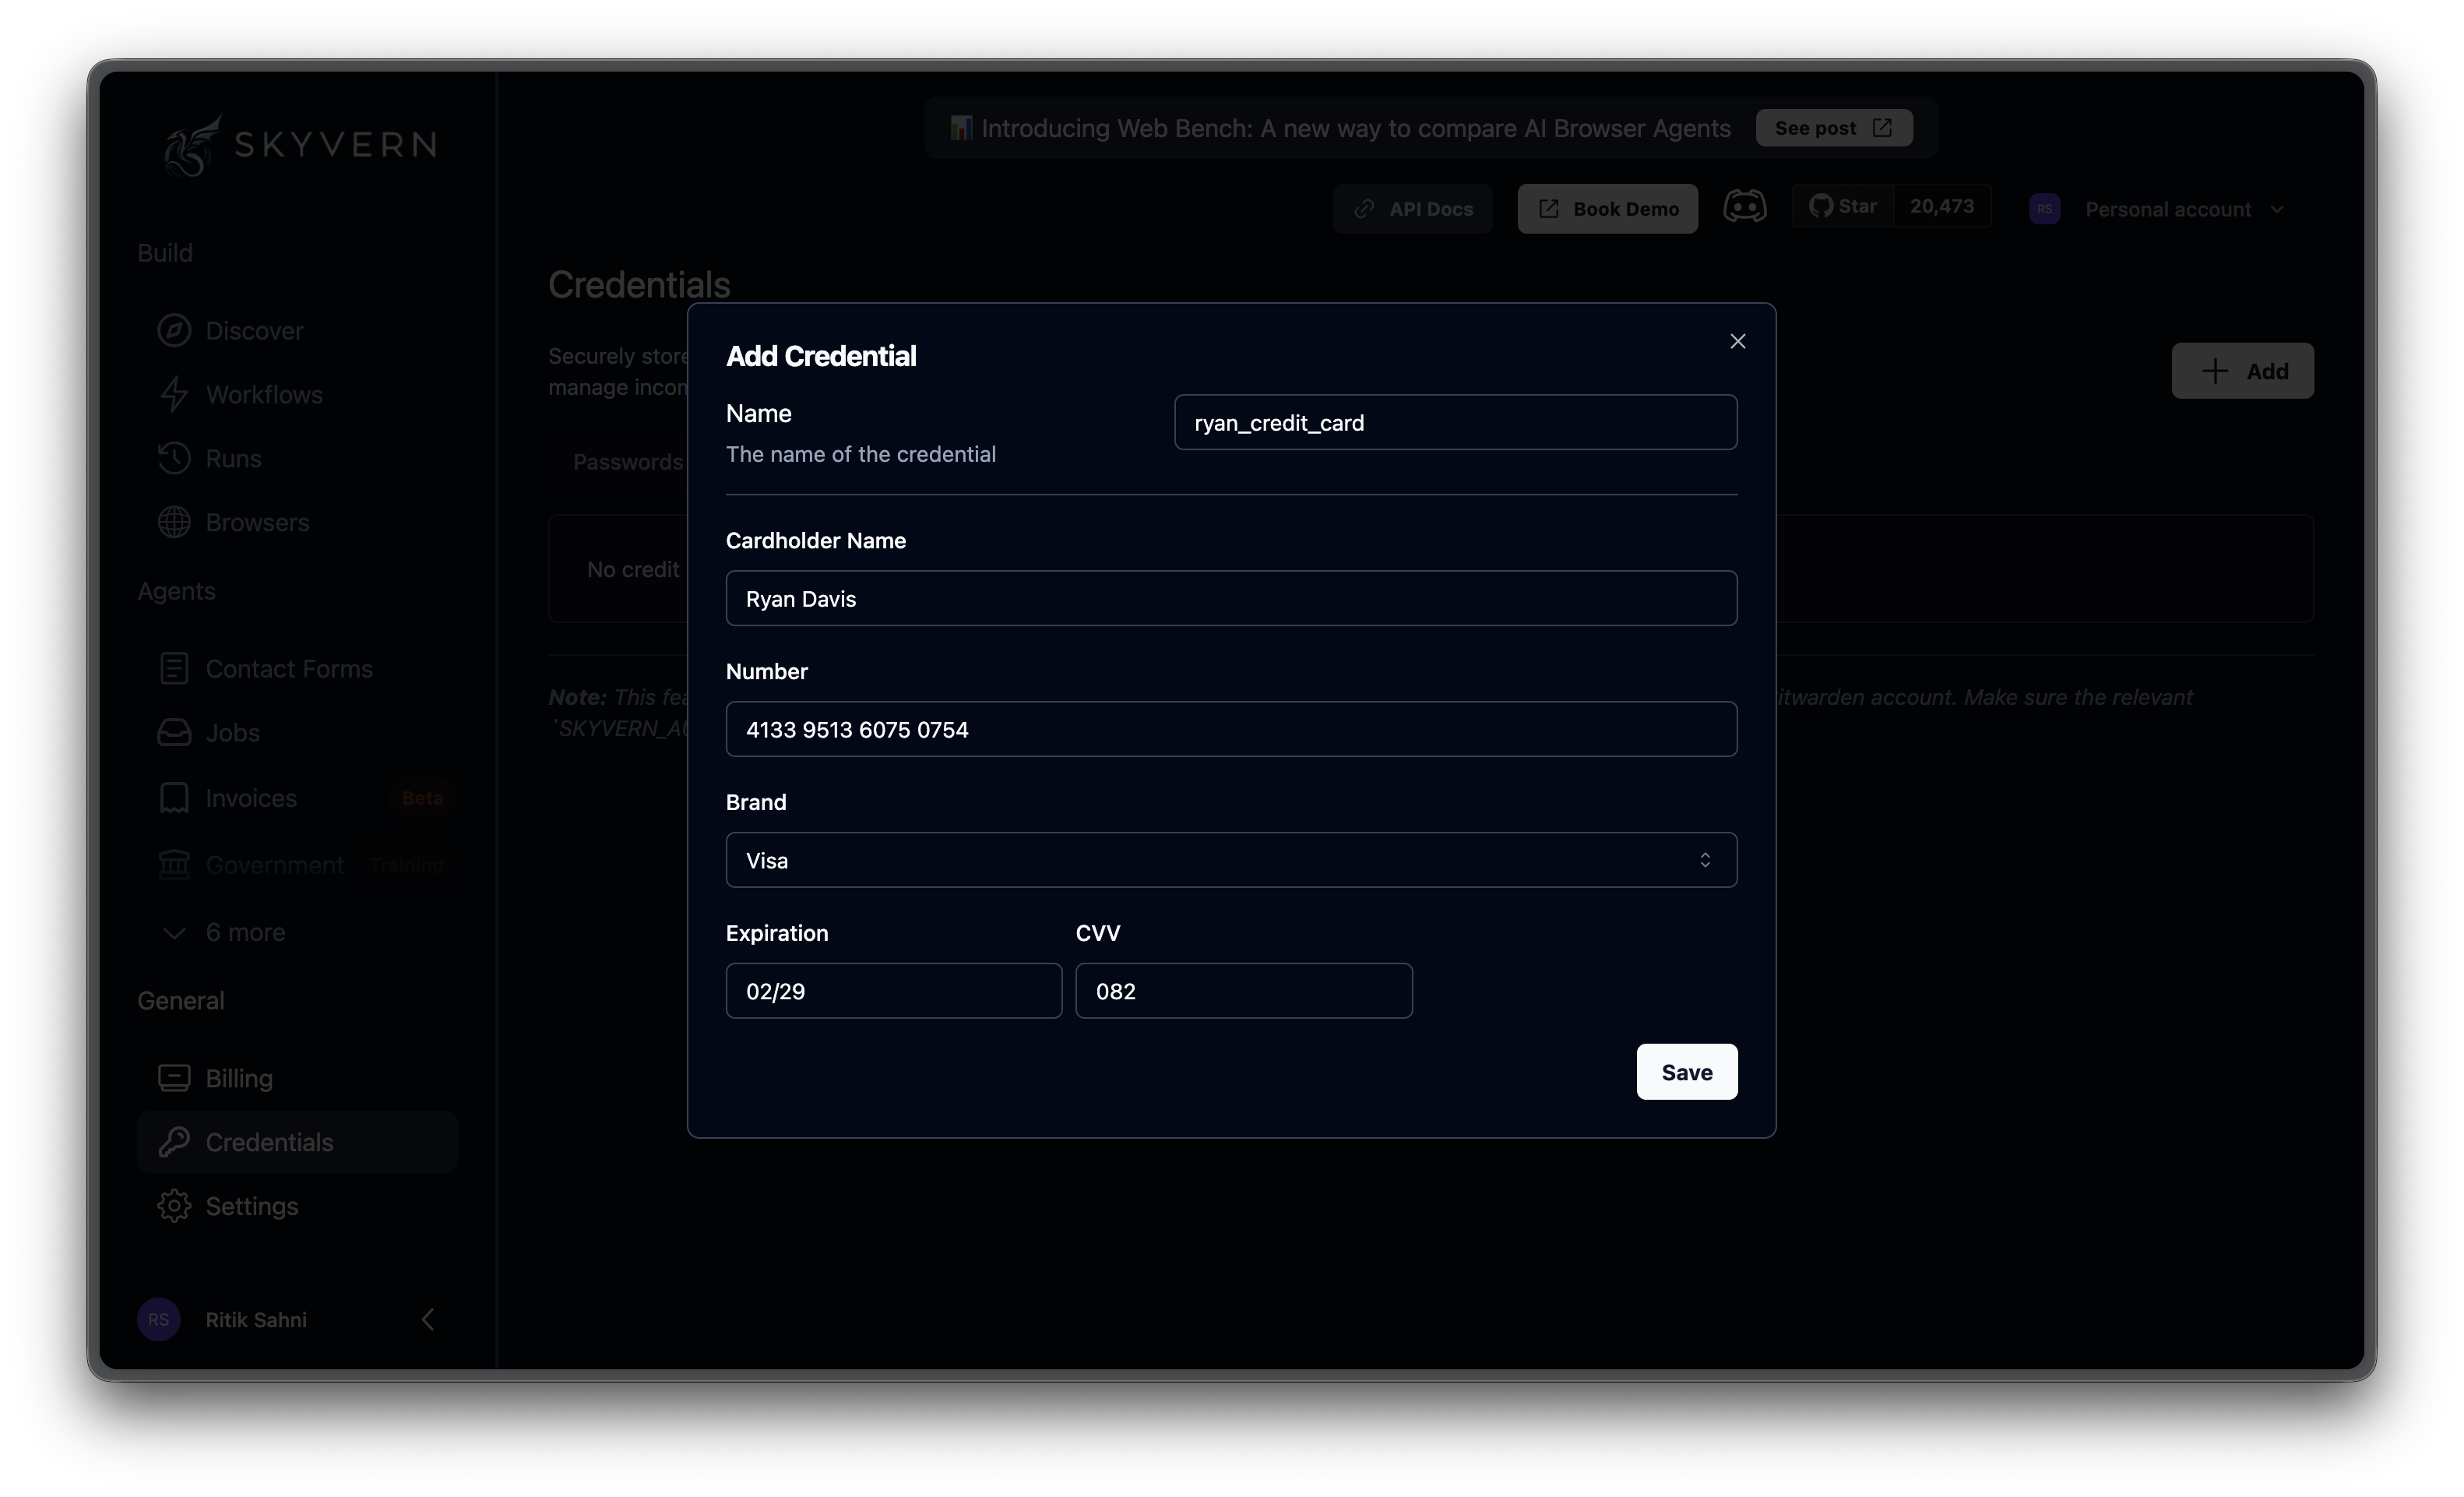Close the Add Credential dialog
The image size is (2464, 1497).
pos(1737,341)
